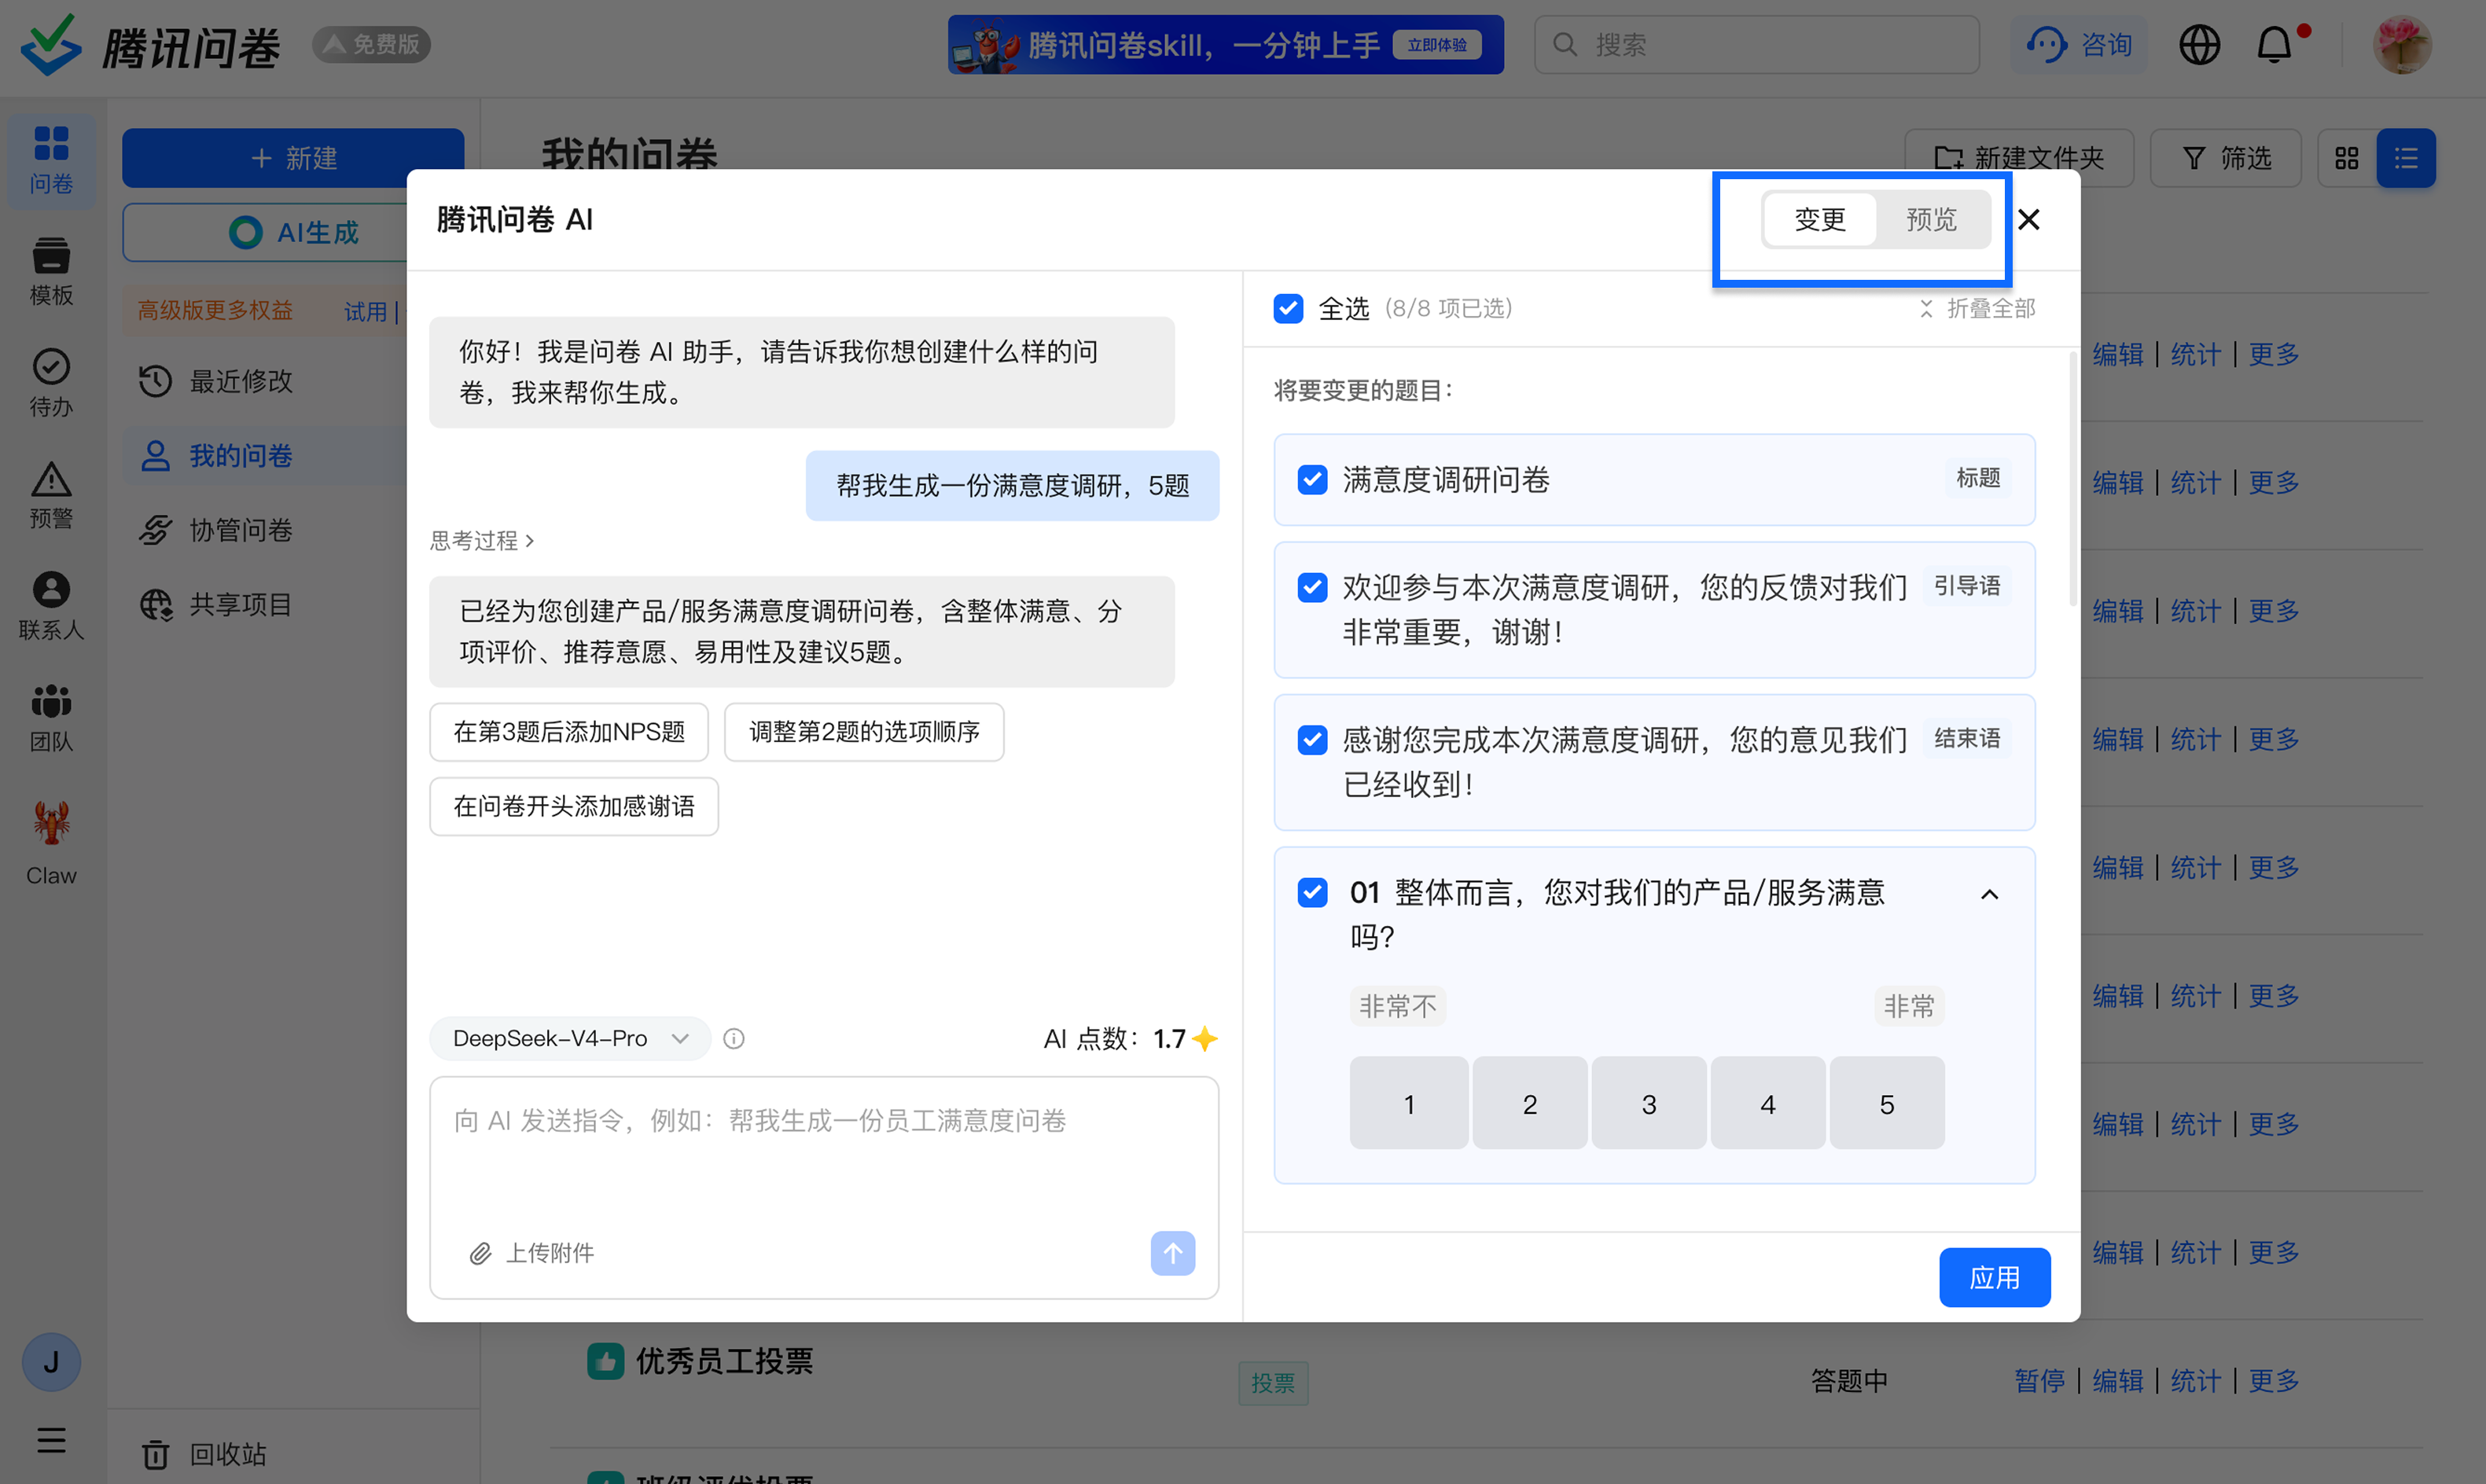Switch to the 预览 tab
The image size is (2486, 1484).
[x=1931, y=219]
